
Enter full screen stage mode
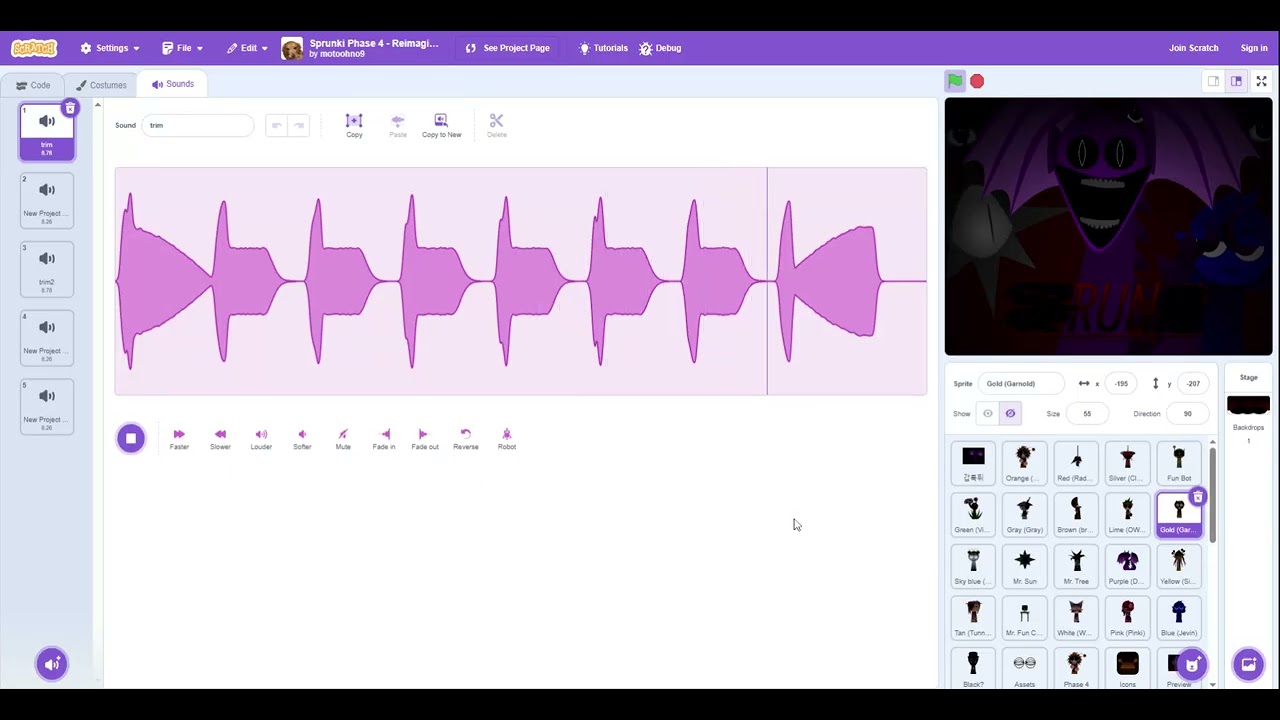point(1262,82)
